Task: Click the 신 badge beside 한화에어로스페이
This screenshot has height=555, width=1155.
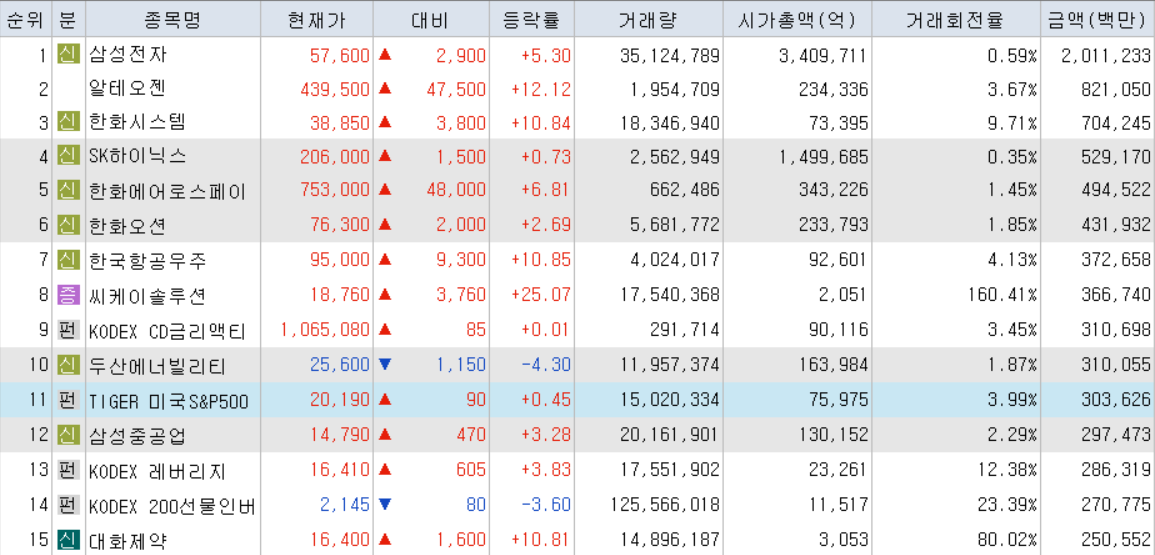Action: 68,190
